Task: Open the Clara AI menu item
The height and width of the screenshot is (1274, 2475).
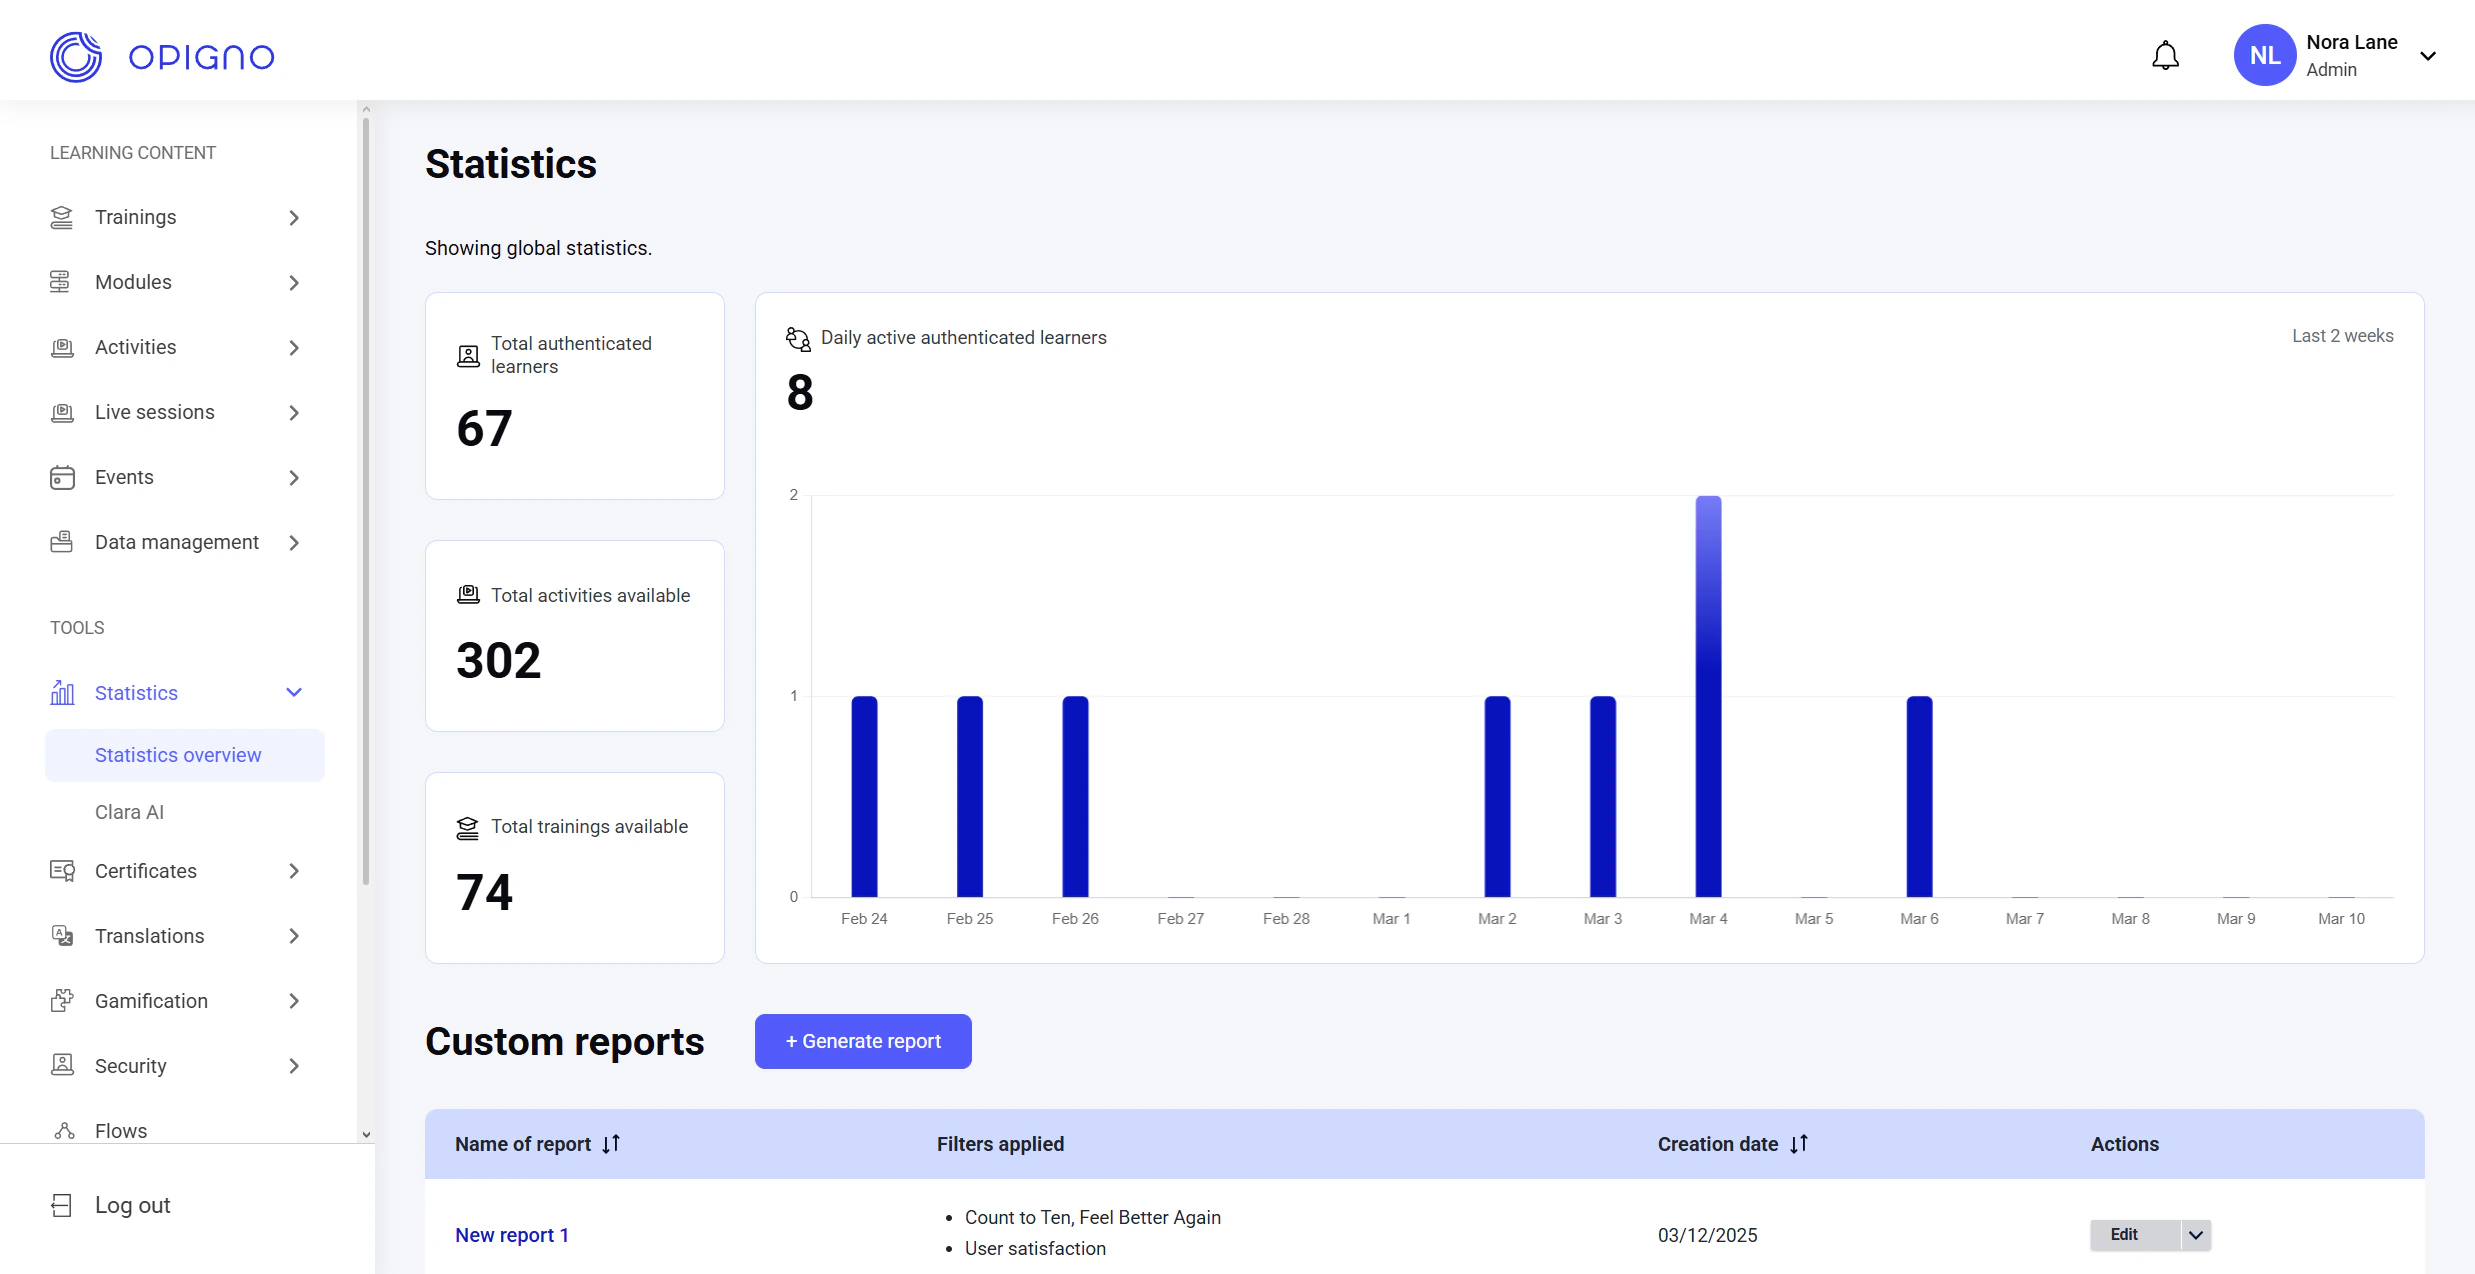Action: pyautogui.click(x=129, y=812)
